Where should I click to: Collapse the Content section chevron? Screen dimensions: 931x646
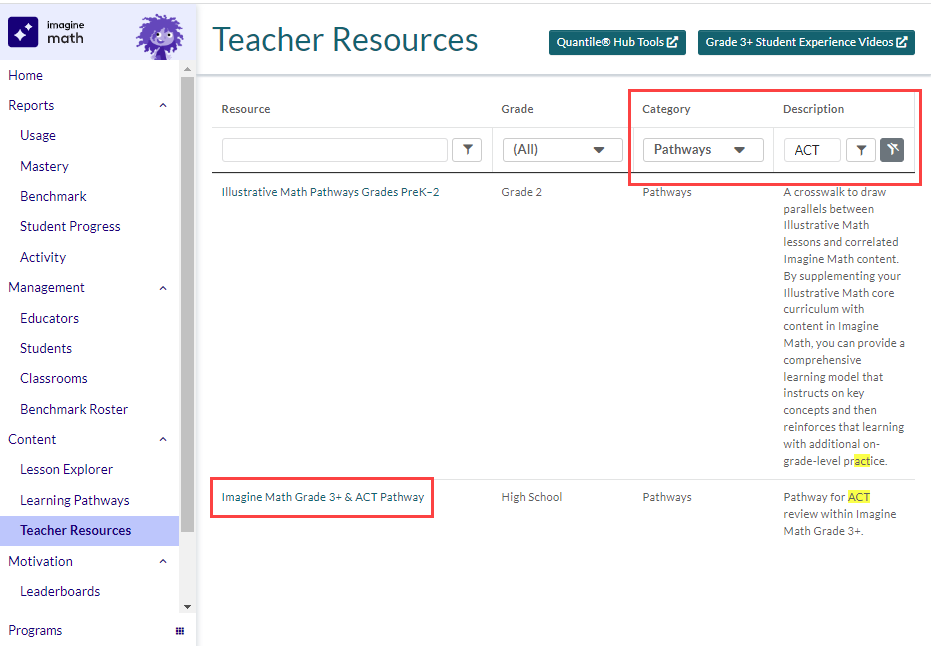tap(163, 440)
